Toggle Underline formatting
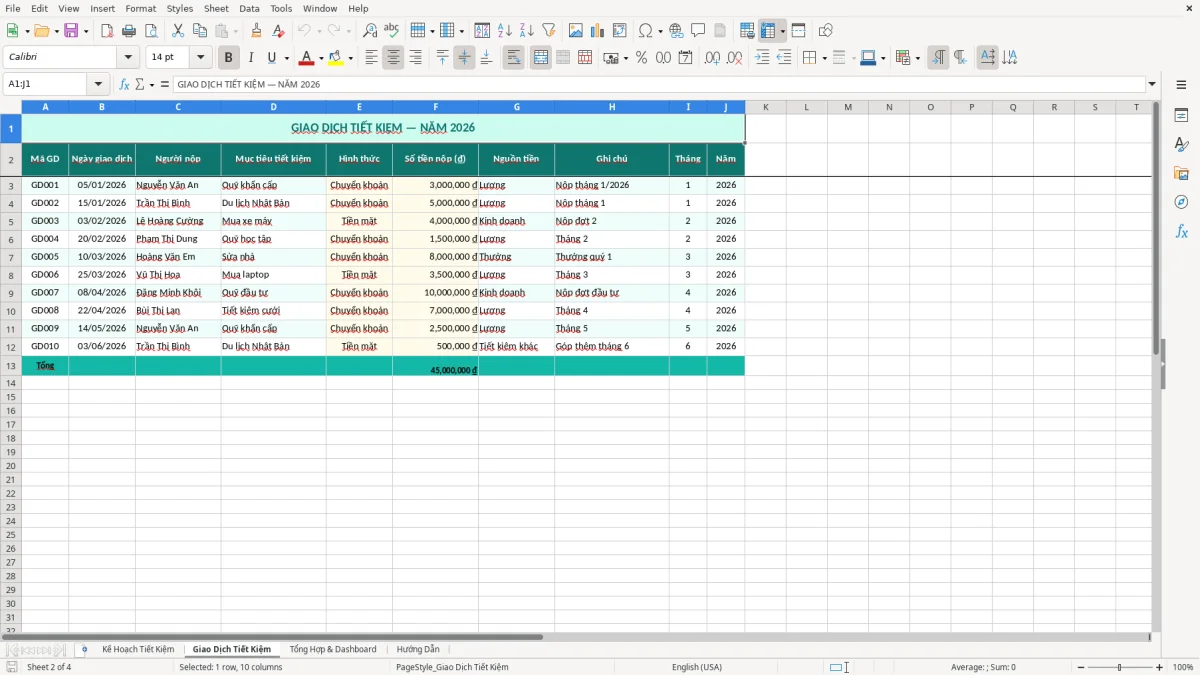Image resolution: width=1200 pixels, height=675 pixels. tap(271, 58)
